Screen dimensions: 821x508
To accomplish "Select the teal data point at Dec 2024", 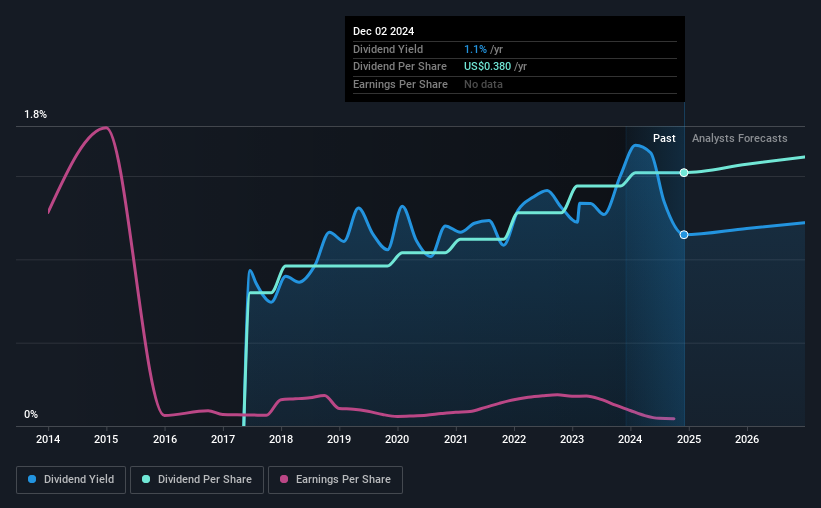I will (x=684, y=173).
